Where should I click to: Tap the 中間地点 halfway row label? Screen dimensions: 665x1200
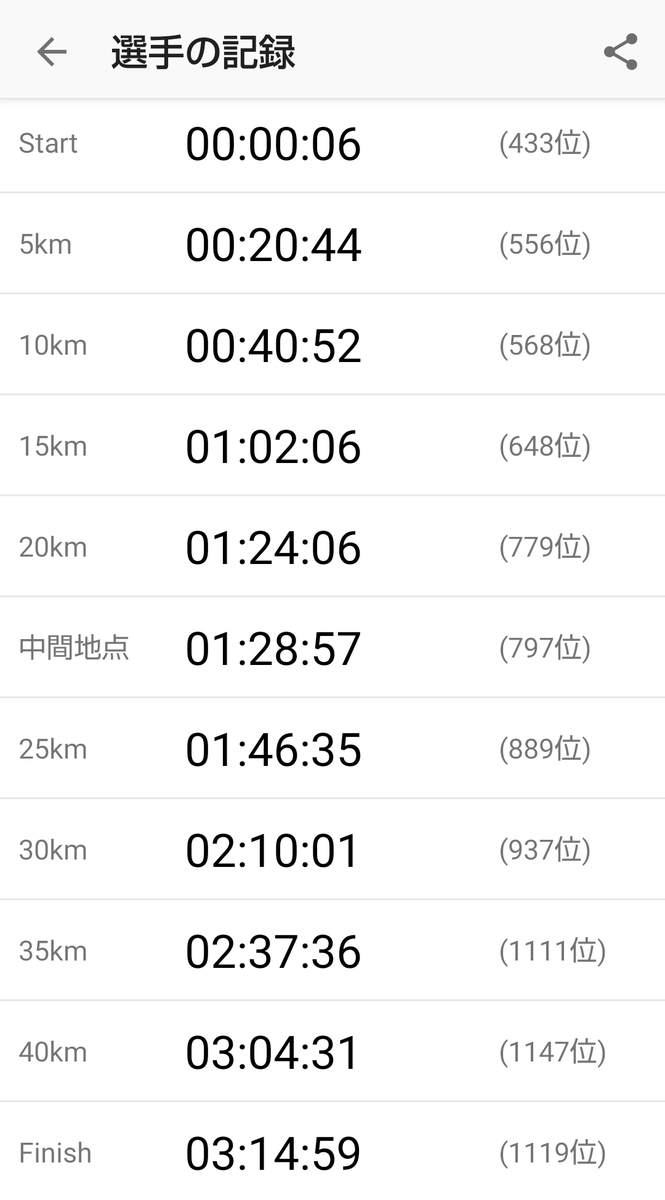(x=74, y=648)
